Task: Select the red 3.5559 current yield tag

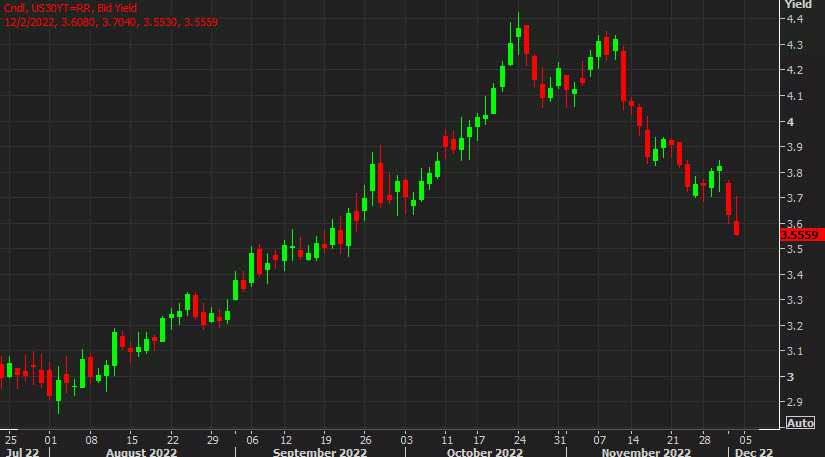Action: coord(800,235)
